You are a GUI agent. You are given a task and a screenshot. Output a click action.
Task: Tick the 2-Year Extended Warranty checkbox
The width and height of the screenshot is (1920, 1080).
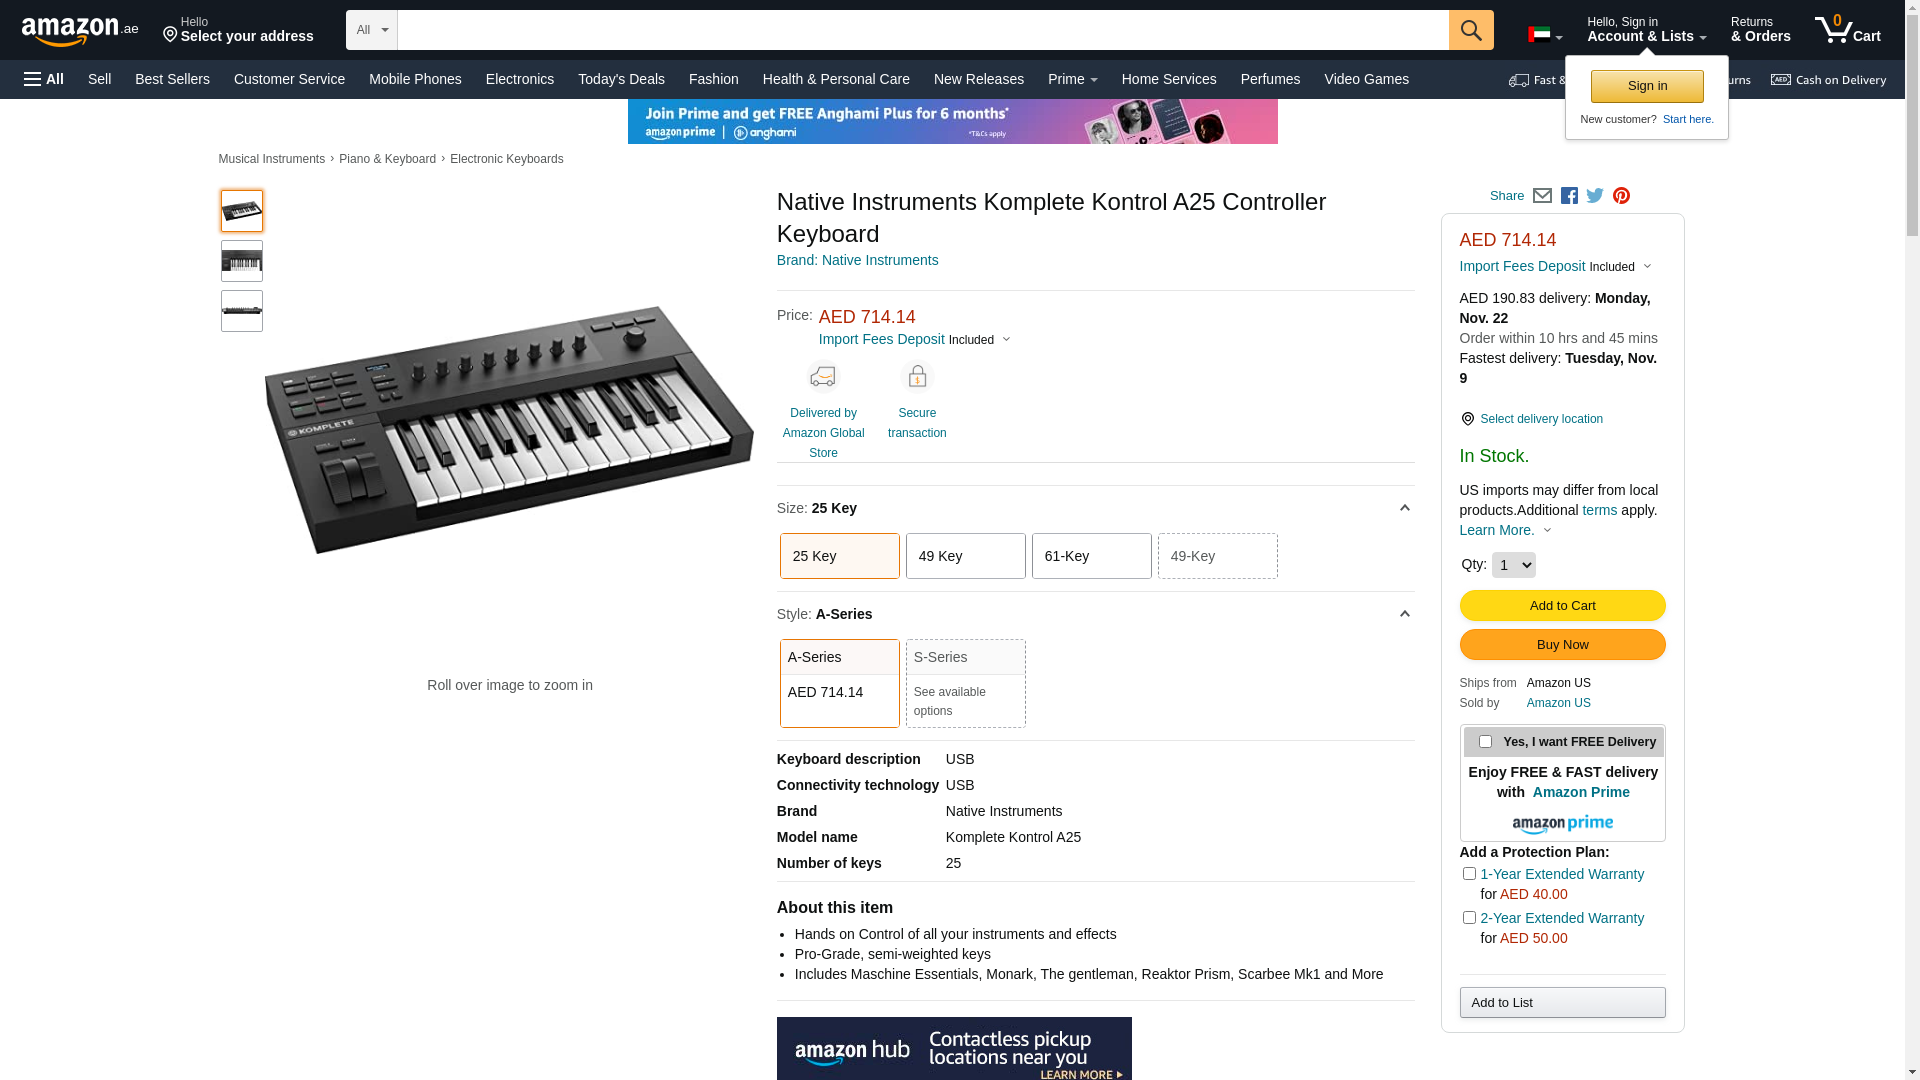[1469, 918]
